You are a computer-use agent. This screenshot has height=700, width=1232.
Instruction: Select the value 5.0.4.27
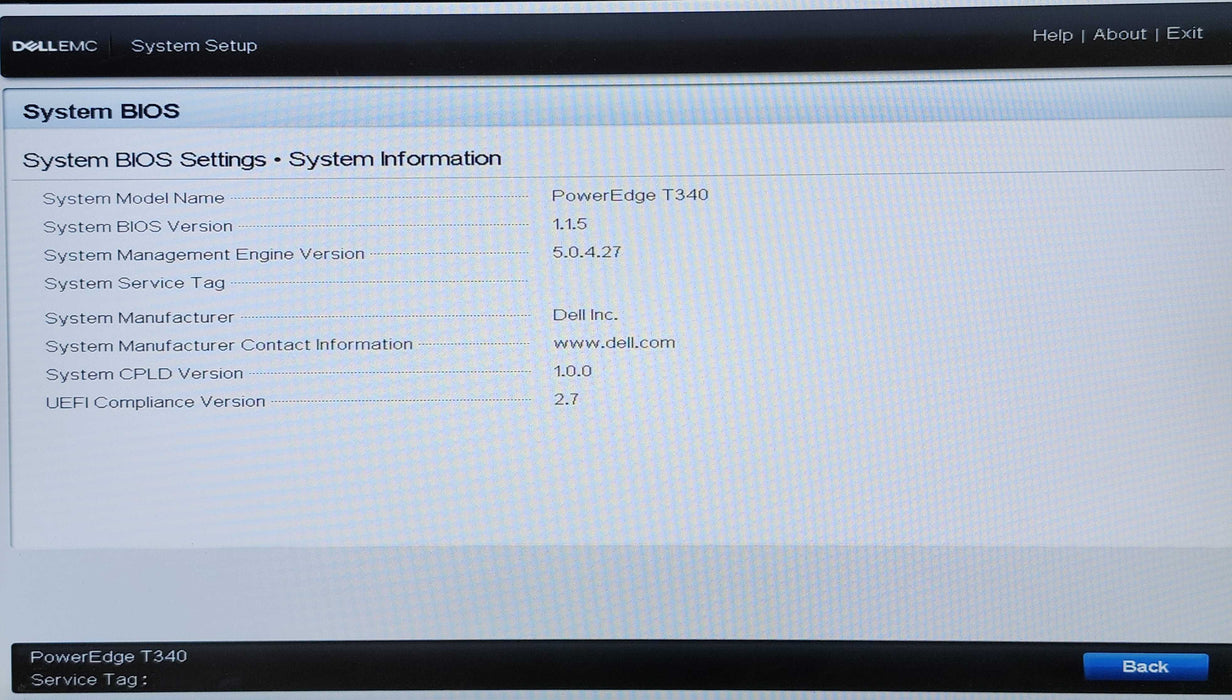click(587, 252)
